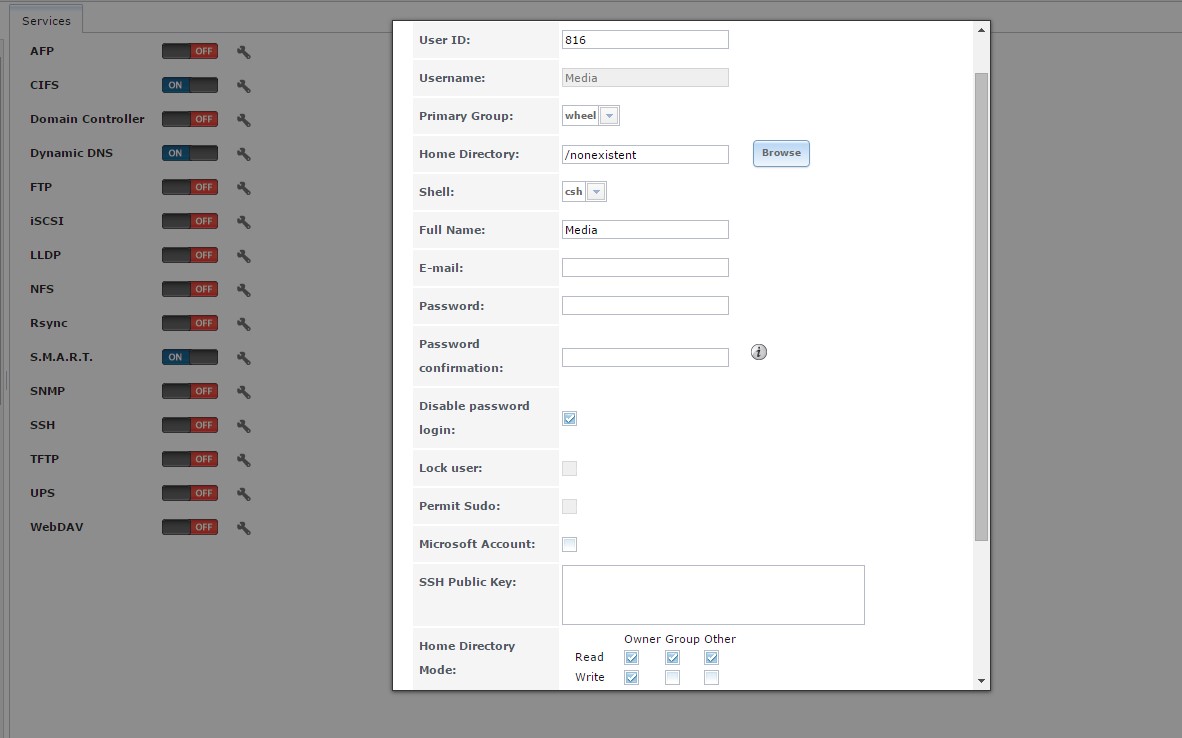
Task: Open iSCSI service settings wrench
Action: click(x=243, y=222)
